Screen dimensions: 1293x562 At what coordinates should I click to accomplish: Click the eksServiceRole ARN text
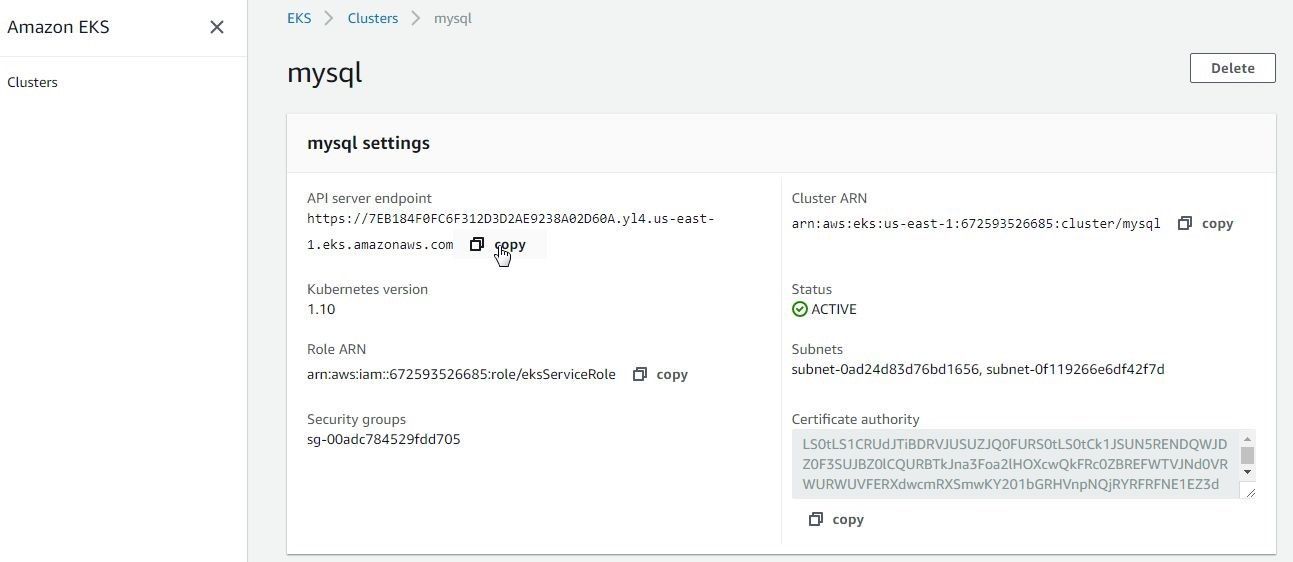tap(461, 374)
